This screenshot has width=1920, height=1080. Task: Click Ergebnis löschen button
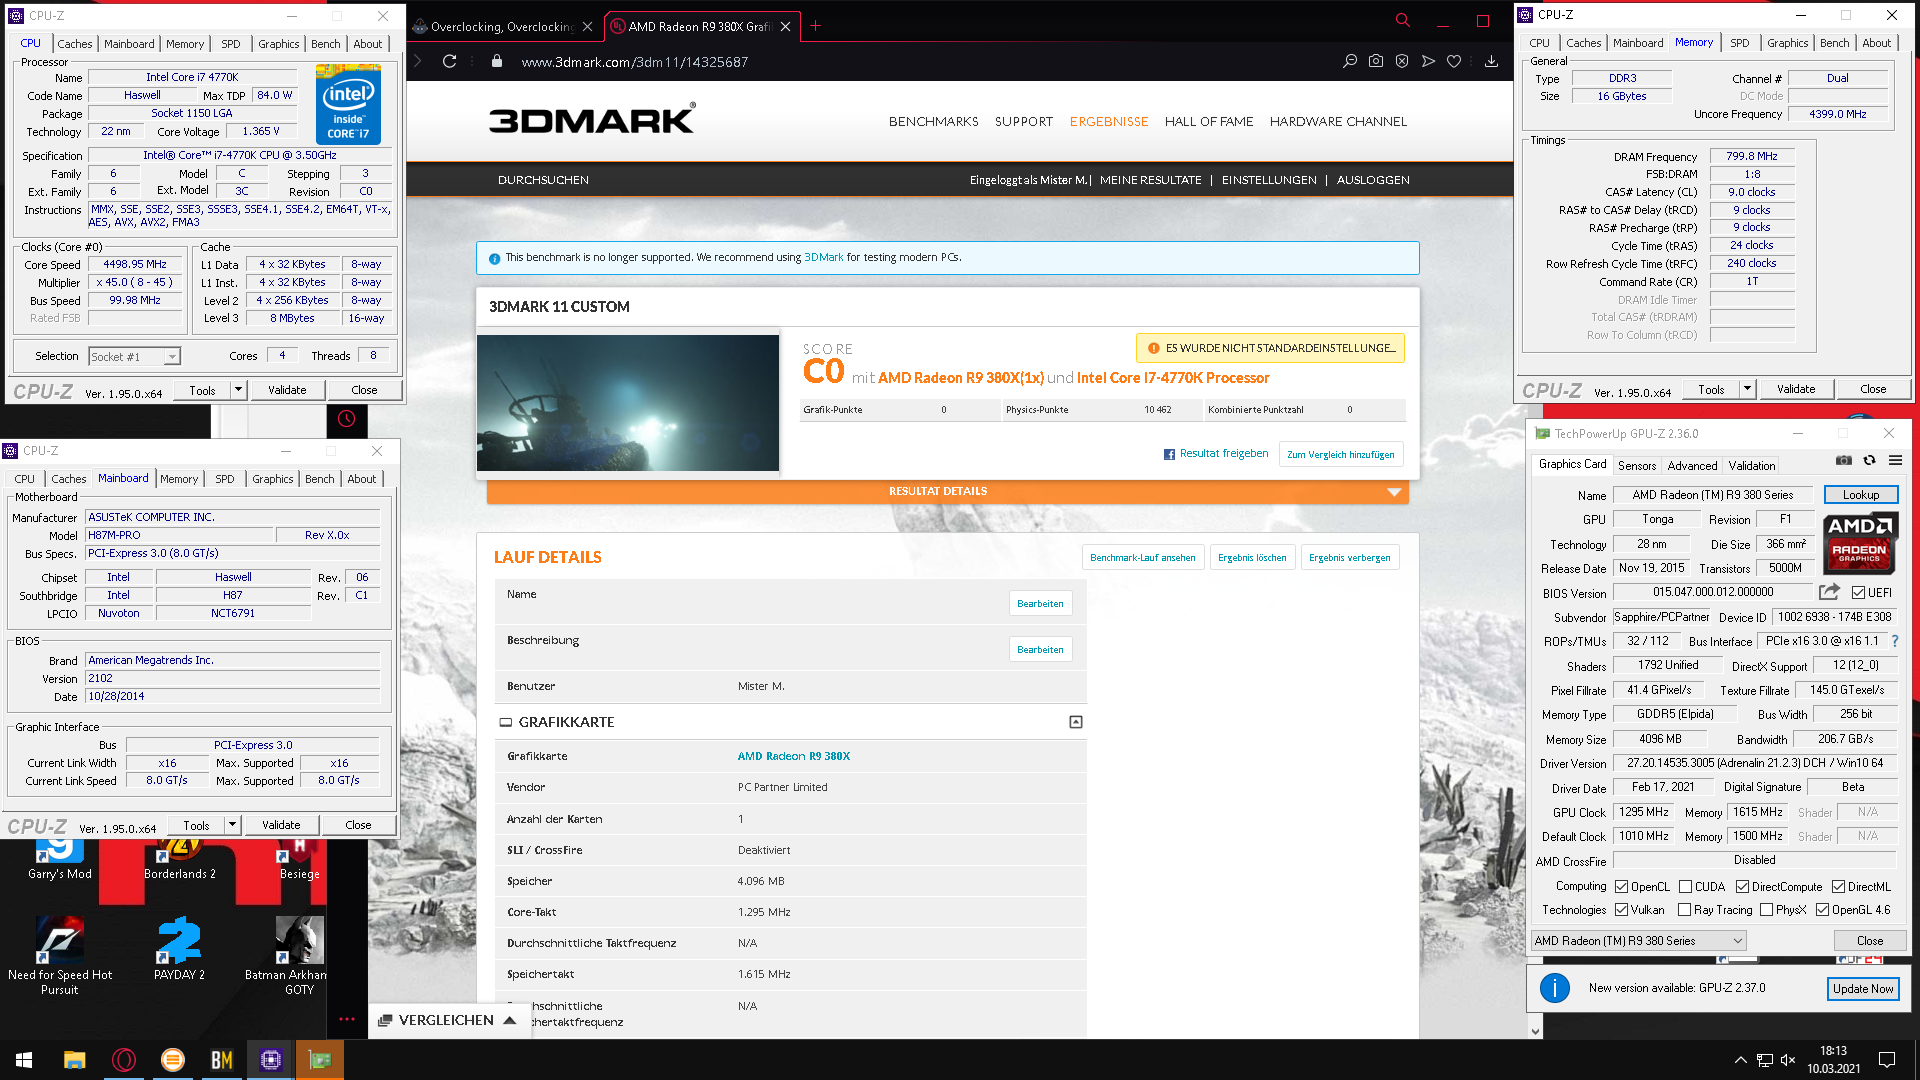(1252, 558)
